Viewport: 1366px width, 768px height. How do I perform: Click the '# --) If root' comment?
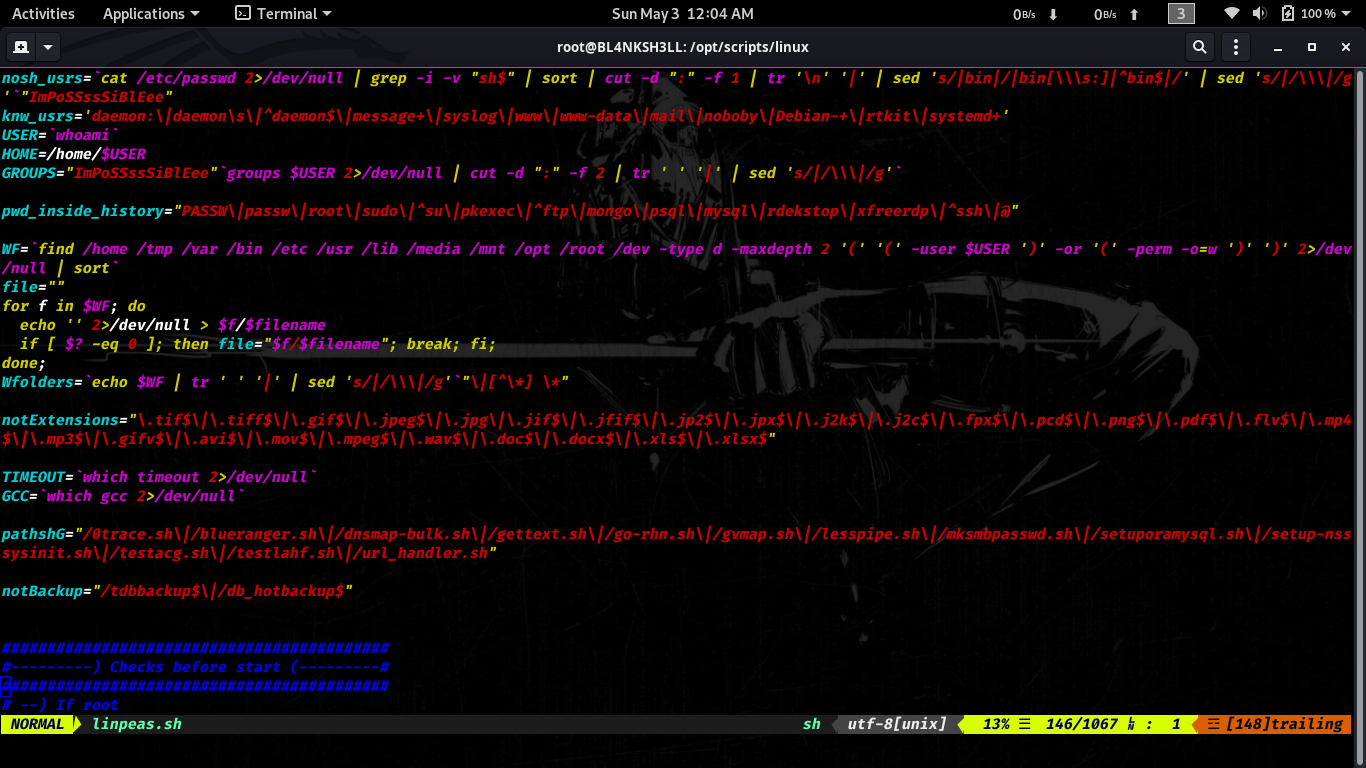click(61, 704)
